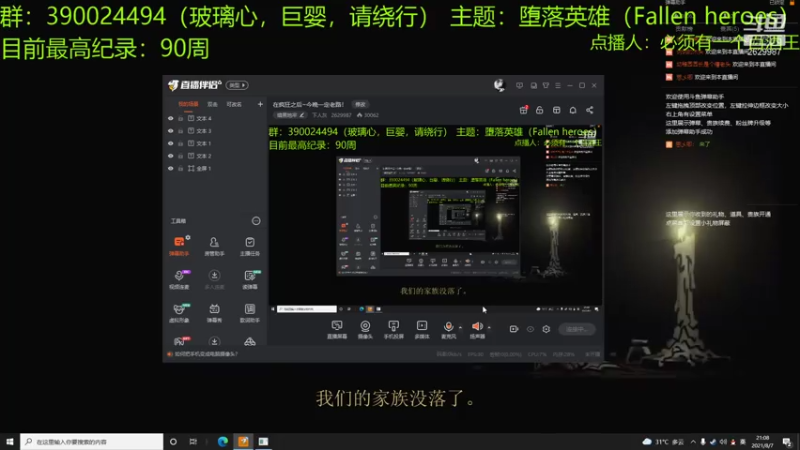Click the start streaming button at bottom right
Viewport: 800px width, 450px height.
point(577,329)
